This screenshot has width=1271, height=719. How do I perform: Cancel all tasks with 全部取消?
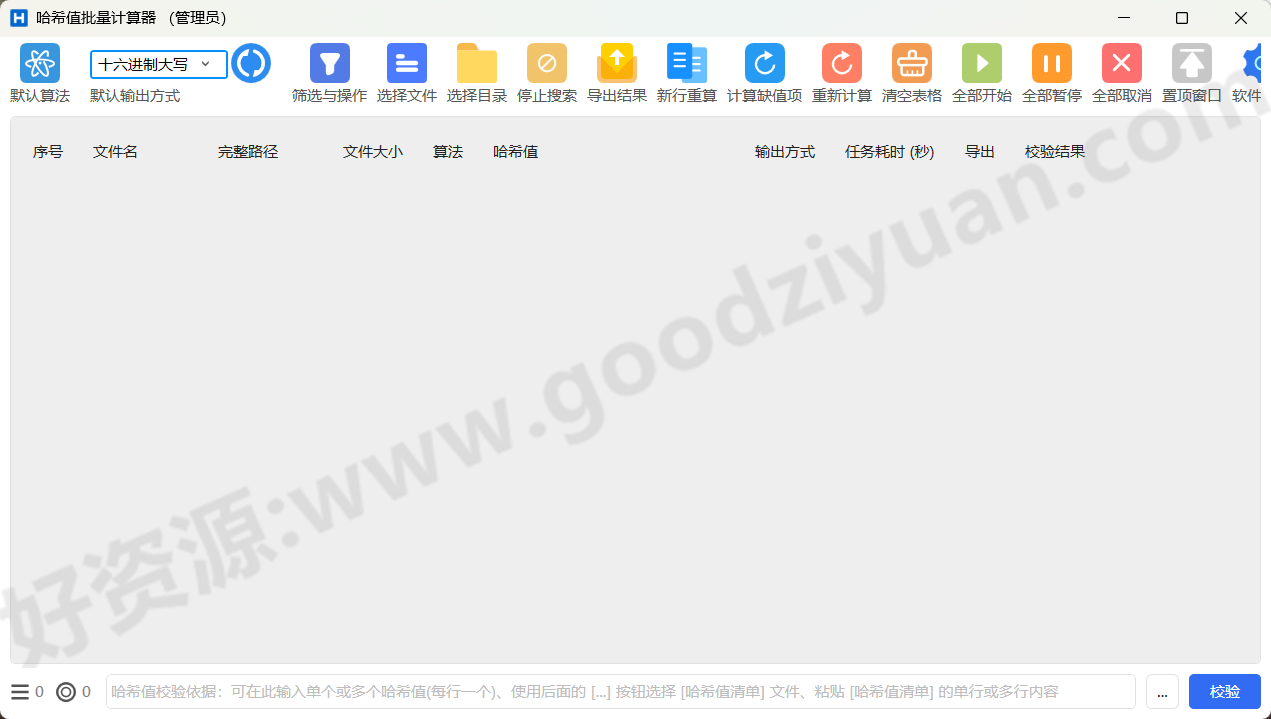click(1121, 63)
